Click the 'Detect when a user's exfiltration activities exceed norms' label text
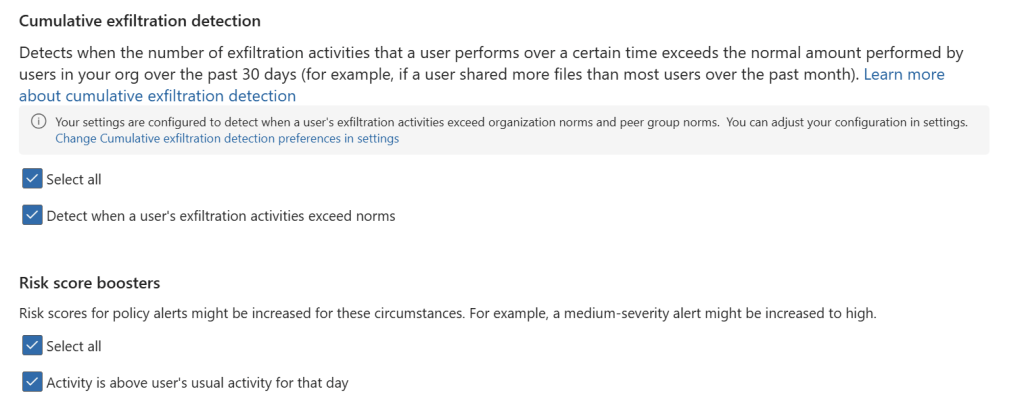This screenshot has height=412, width=1024. point(221,216)
